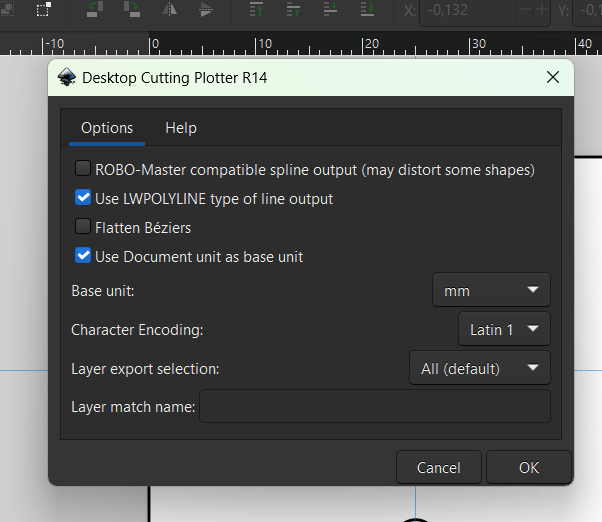This screenshot has height=522, width=602.
Task: Click lower selection to bottom icon
Action: [367, 9]
